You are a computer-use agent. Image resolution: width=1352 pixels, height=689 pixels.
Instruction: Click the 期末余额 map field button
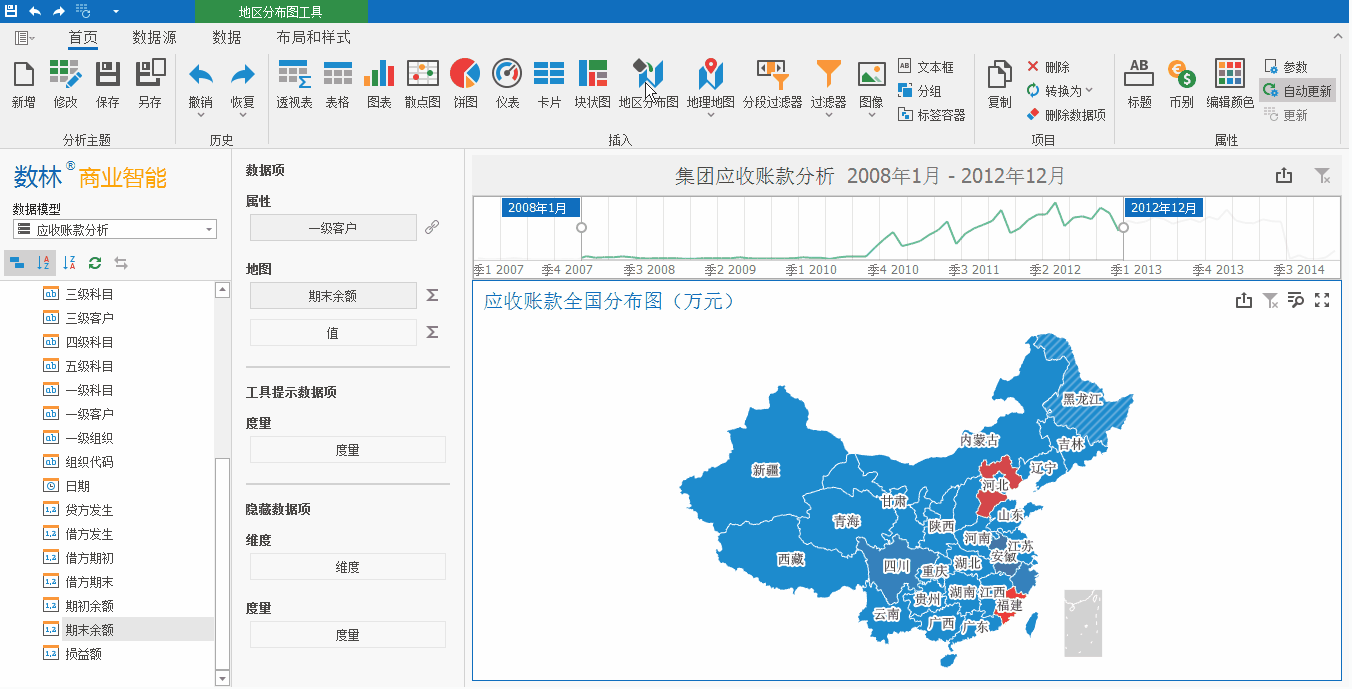(333, 295)
